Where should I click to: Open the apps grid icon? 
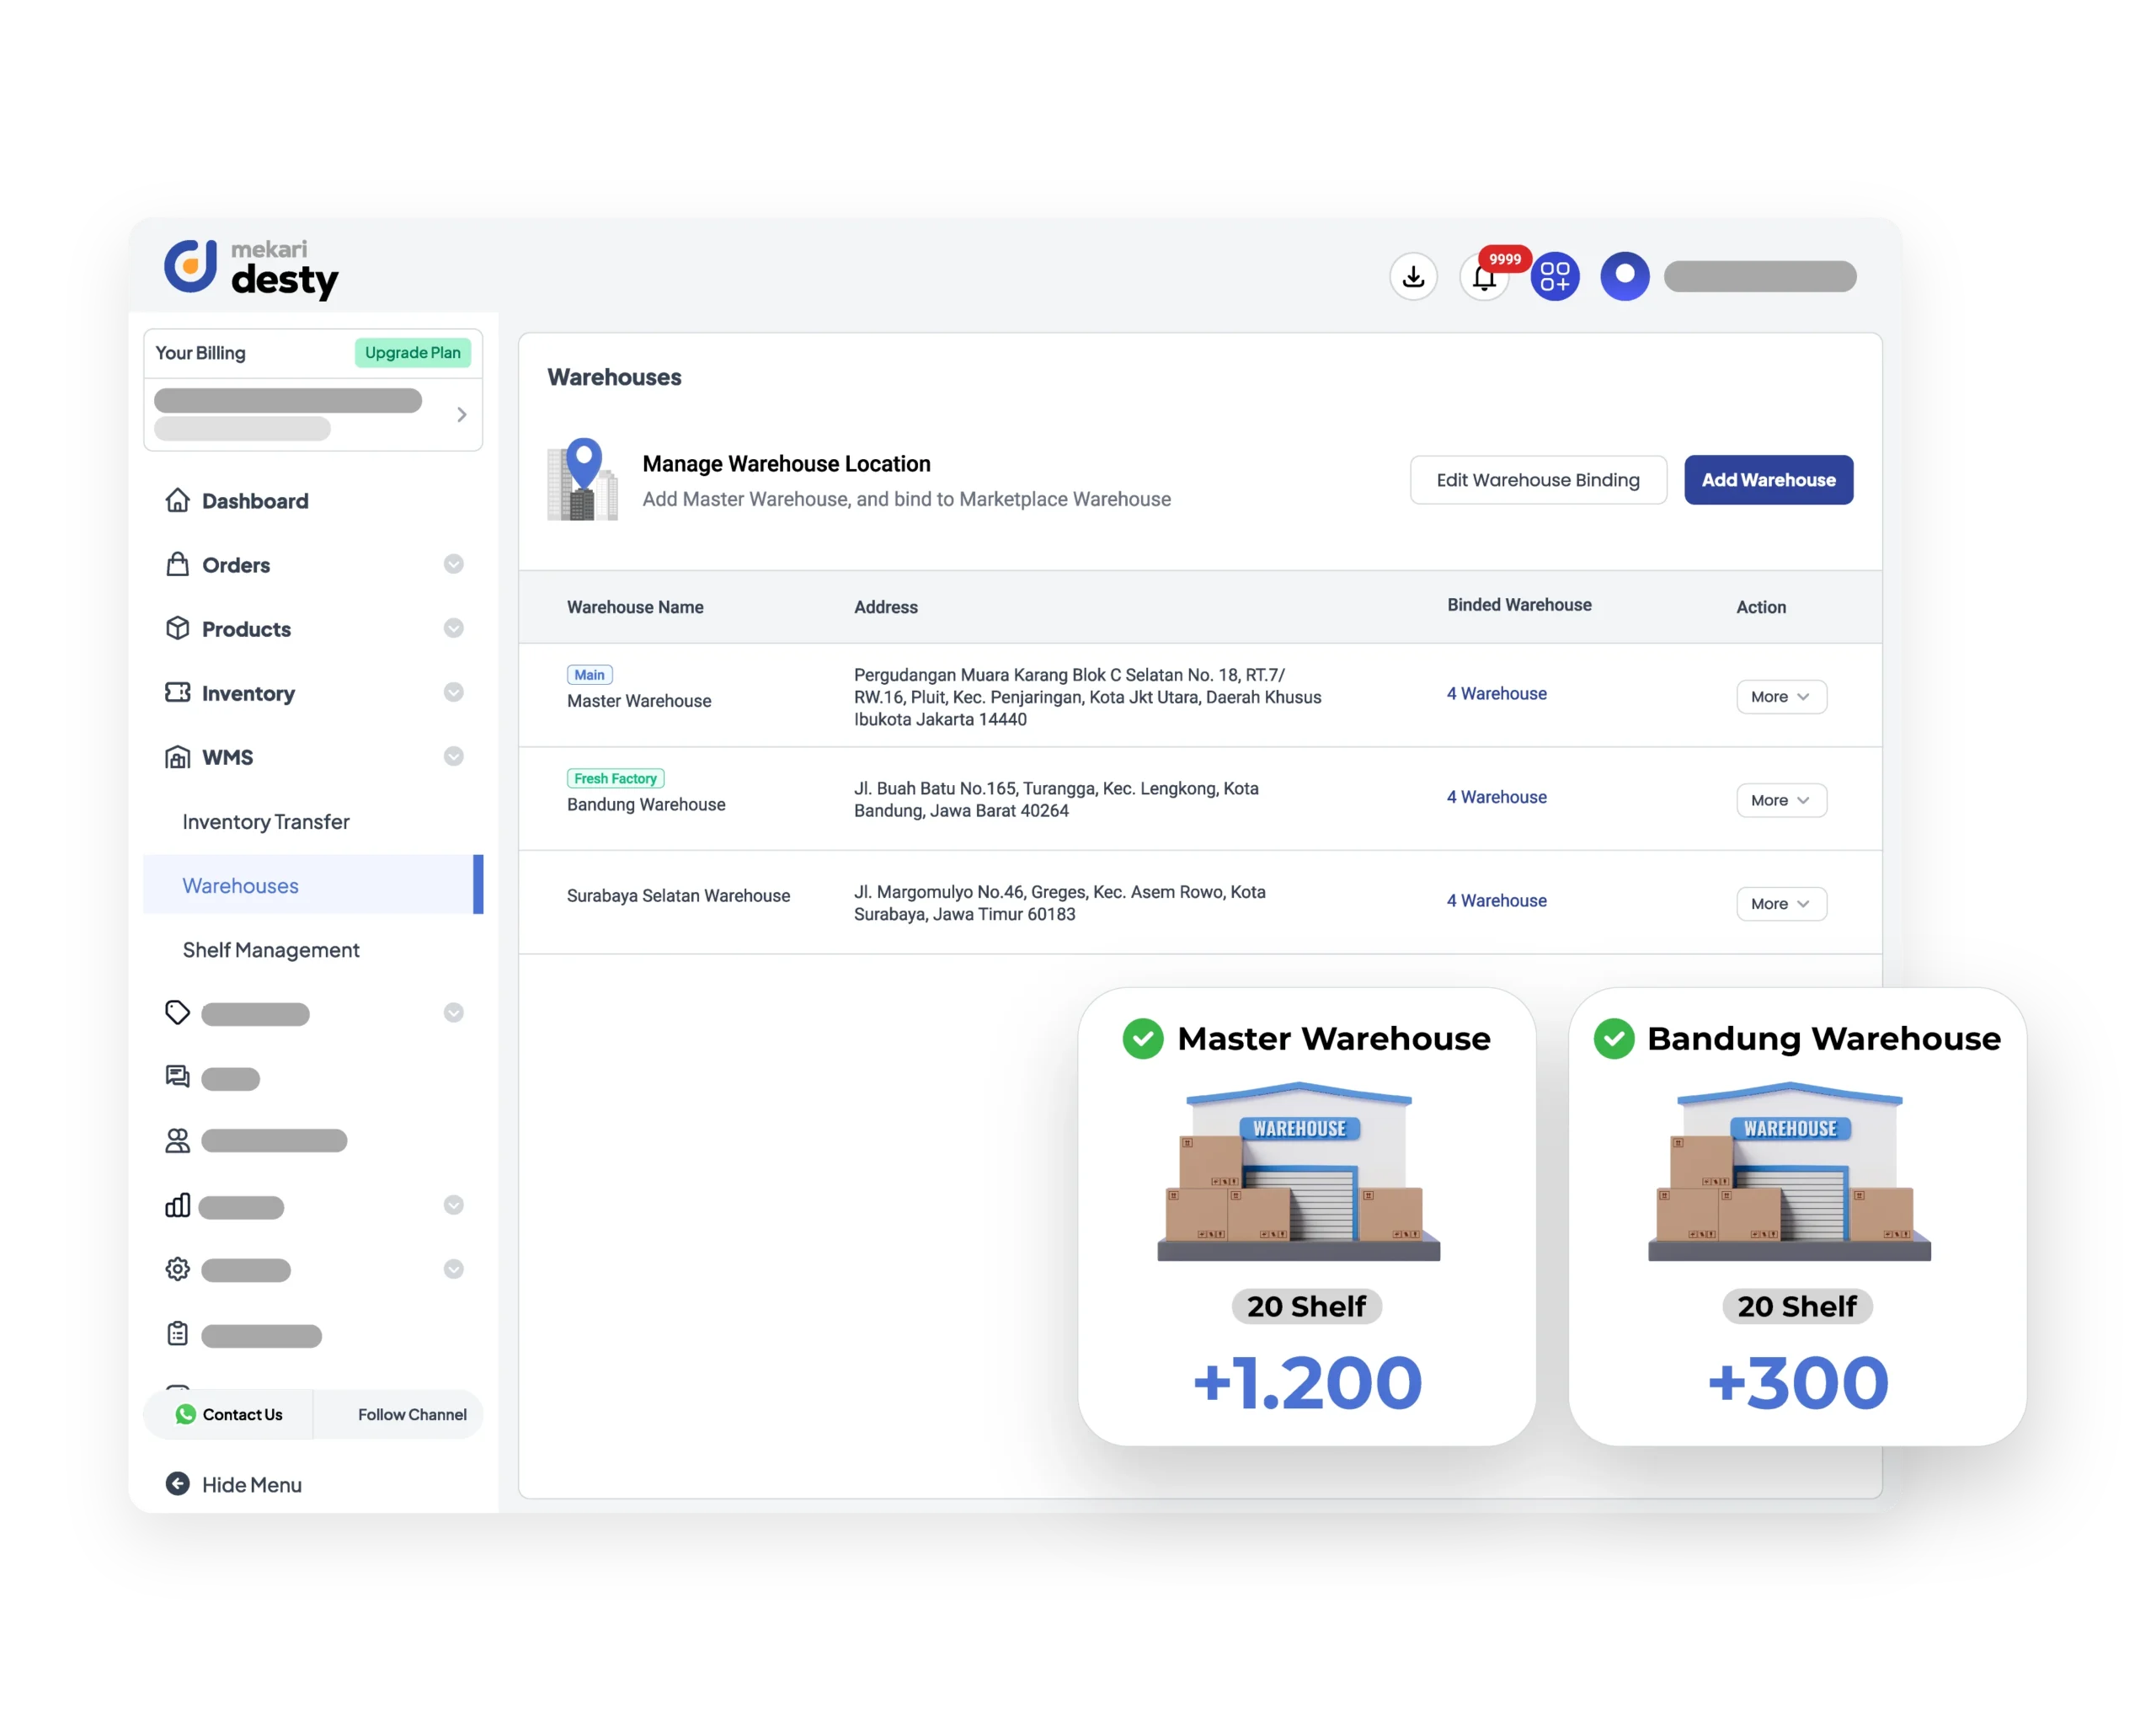[x=1555, y=276]
